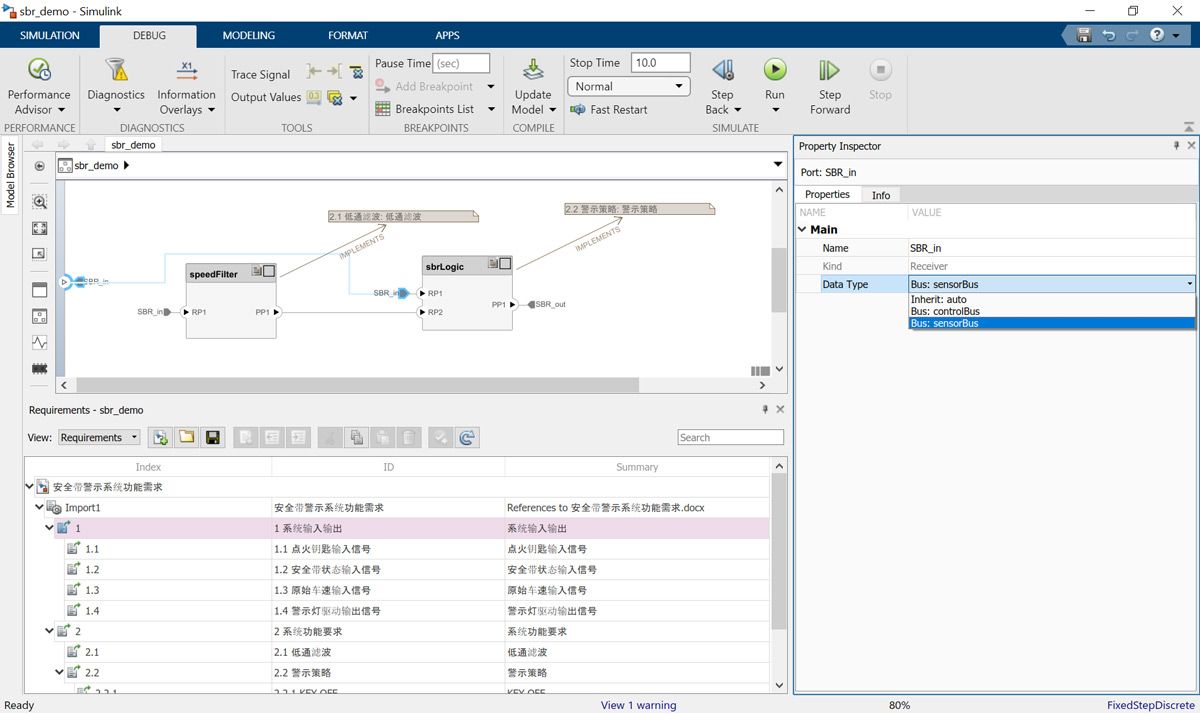The height and width of the screenshot is (713, 1200).
Task: Save the requirement set in the Requirements toolbar
Action: coord(213,437)
